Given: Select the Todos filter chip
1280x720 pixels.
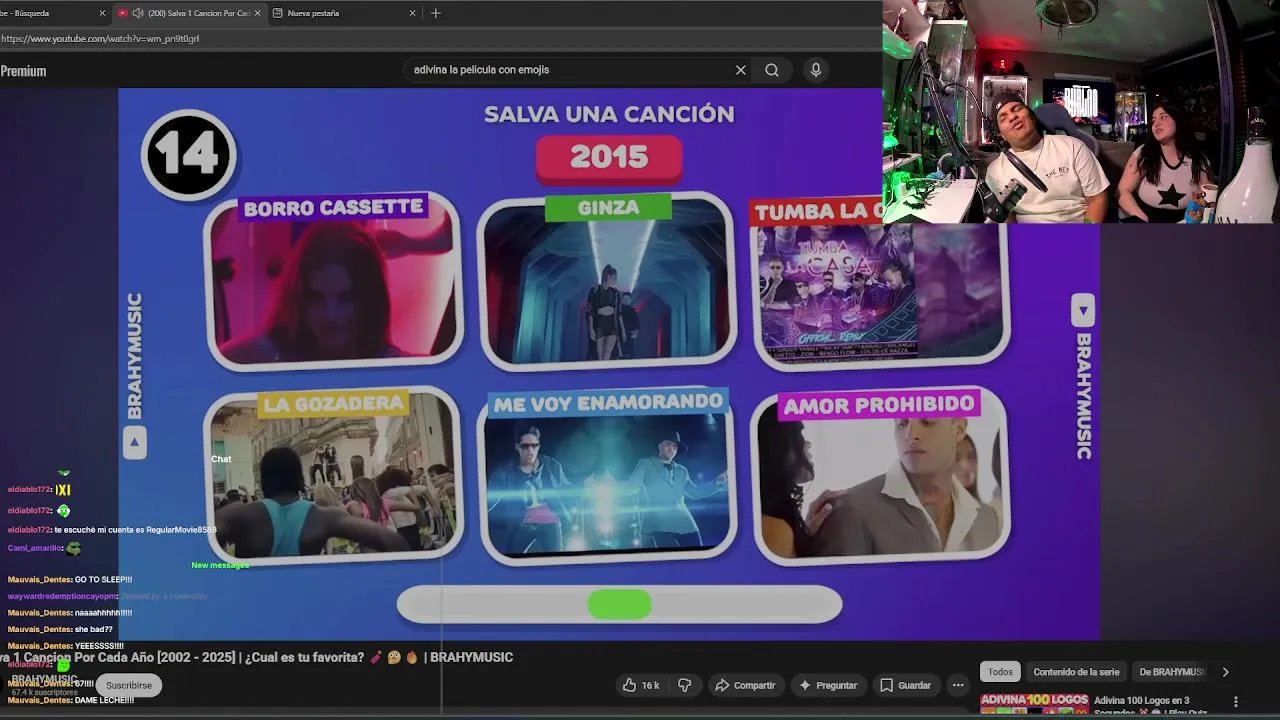Looking at the screenshot, I should click(x=1001, y=672).
